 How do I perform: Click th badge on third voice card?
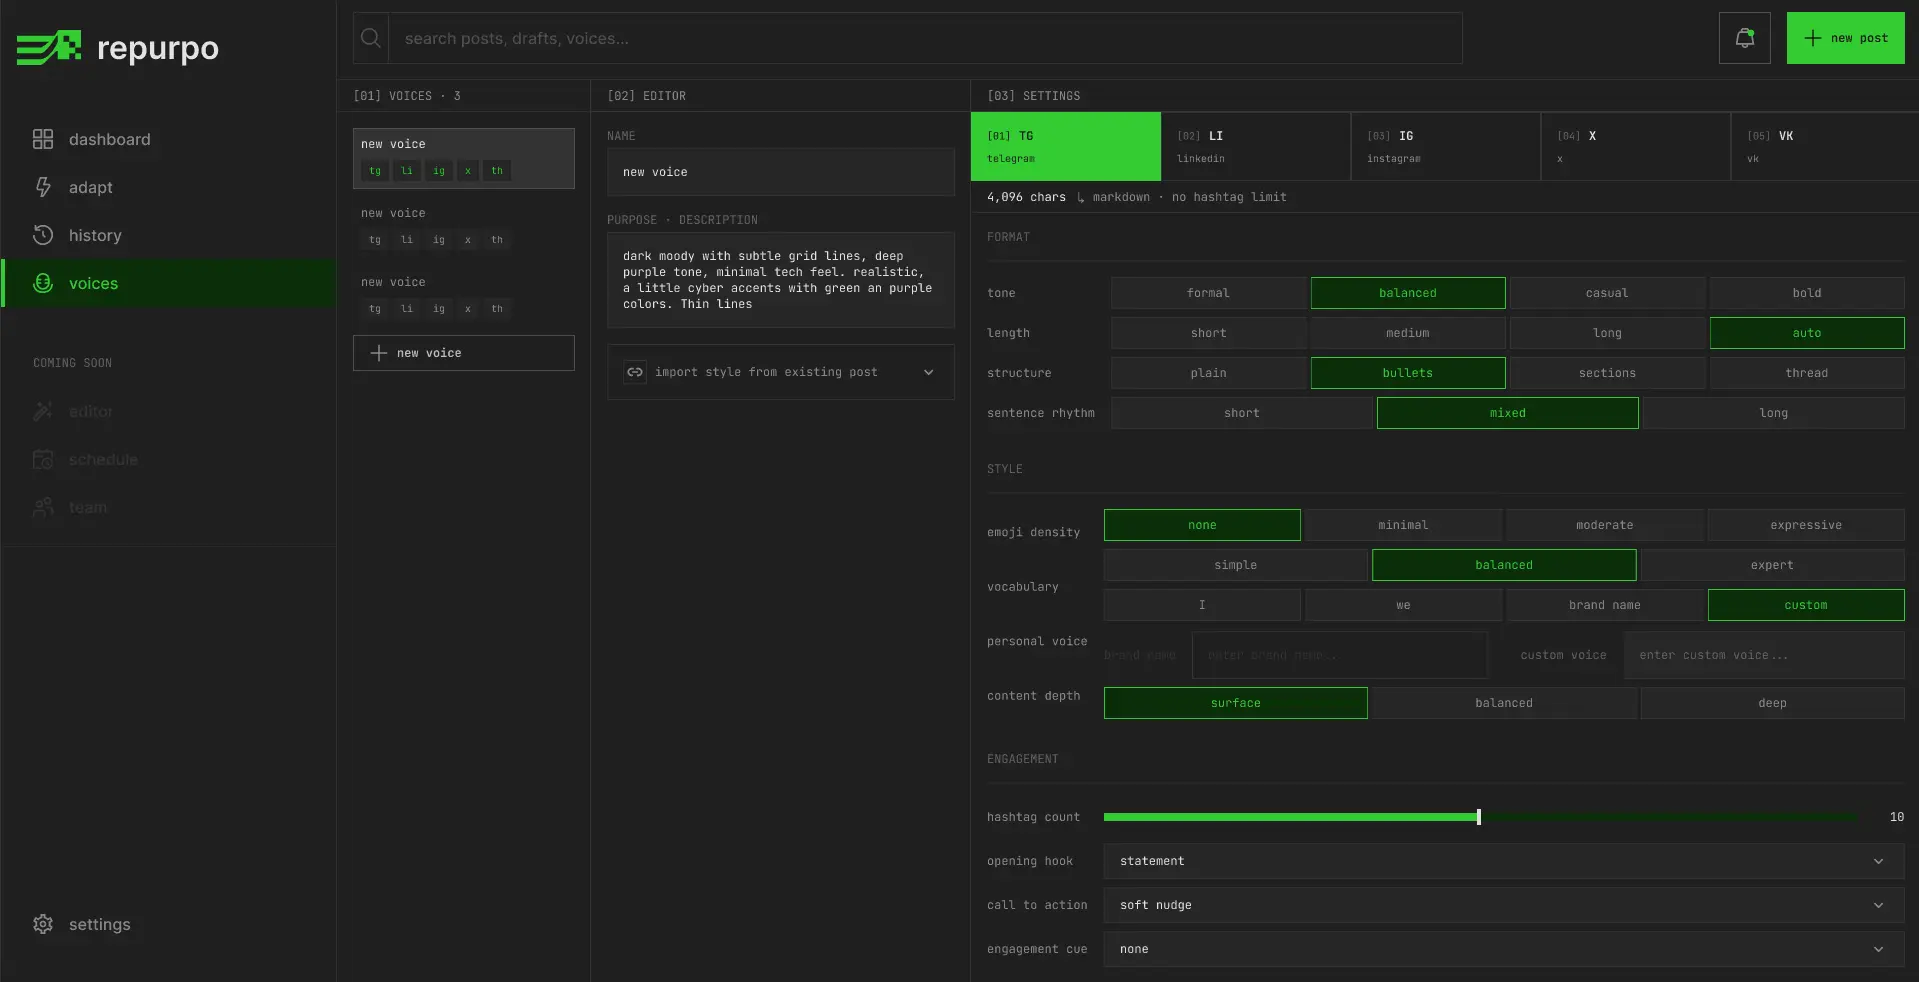click(497, 309)
